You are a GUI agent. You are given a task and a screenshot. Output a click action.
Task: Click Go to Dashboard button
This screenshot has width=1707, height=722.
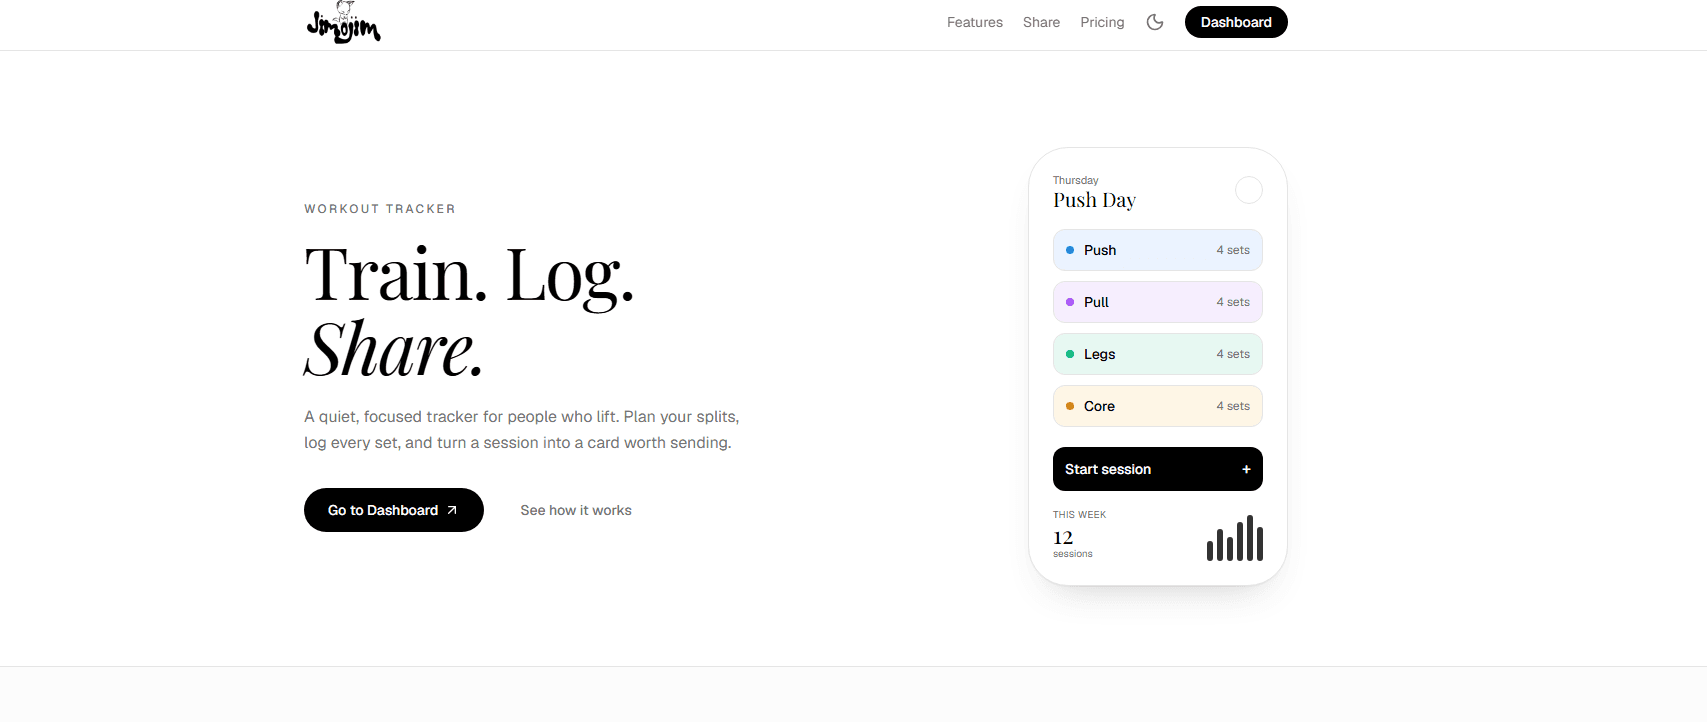pos(394,510)
